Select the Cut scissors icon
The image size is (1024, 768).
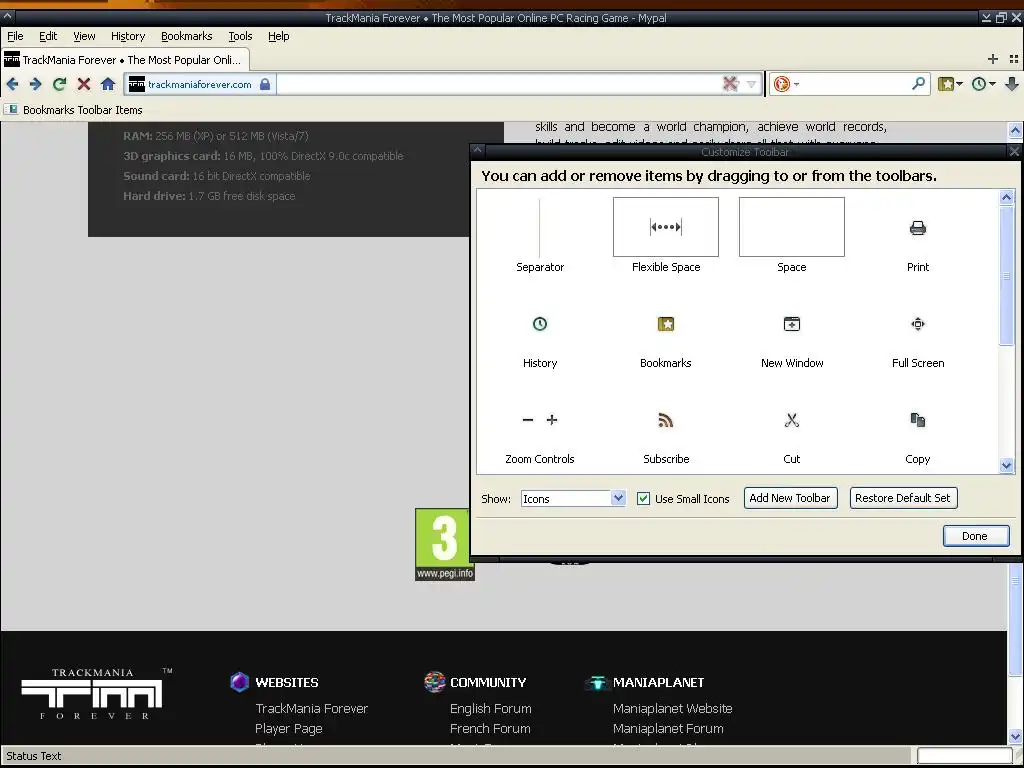pyautogui.click(x=792, y=420)
